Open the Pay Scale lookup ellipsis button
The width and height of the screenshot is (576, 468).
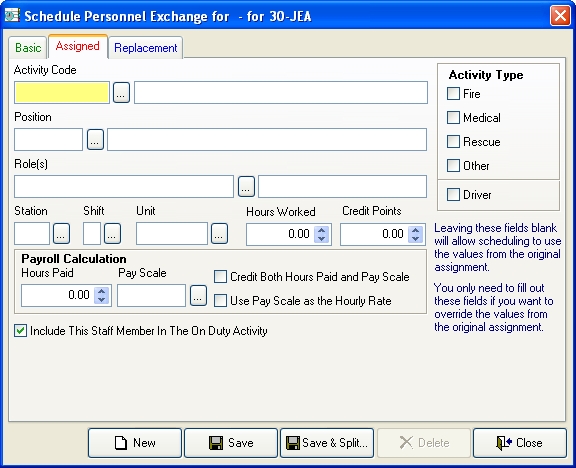coord(198,295)
